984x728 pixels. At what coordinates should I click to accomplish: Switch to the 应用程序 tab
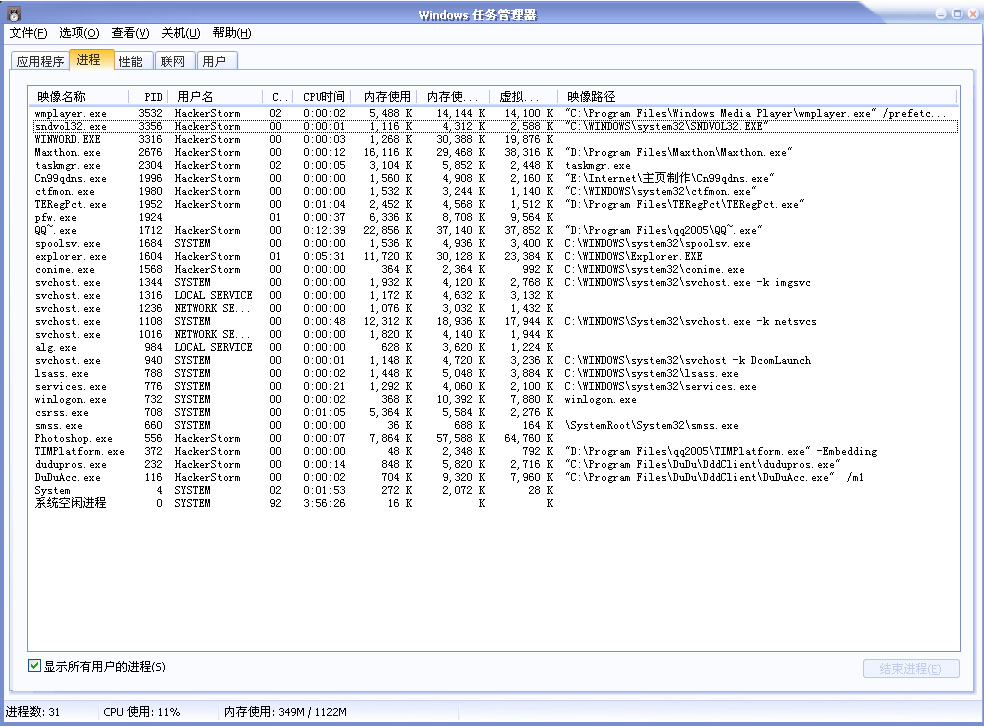tap(40, 61)
